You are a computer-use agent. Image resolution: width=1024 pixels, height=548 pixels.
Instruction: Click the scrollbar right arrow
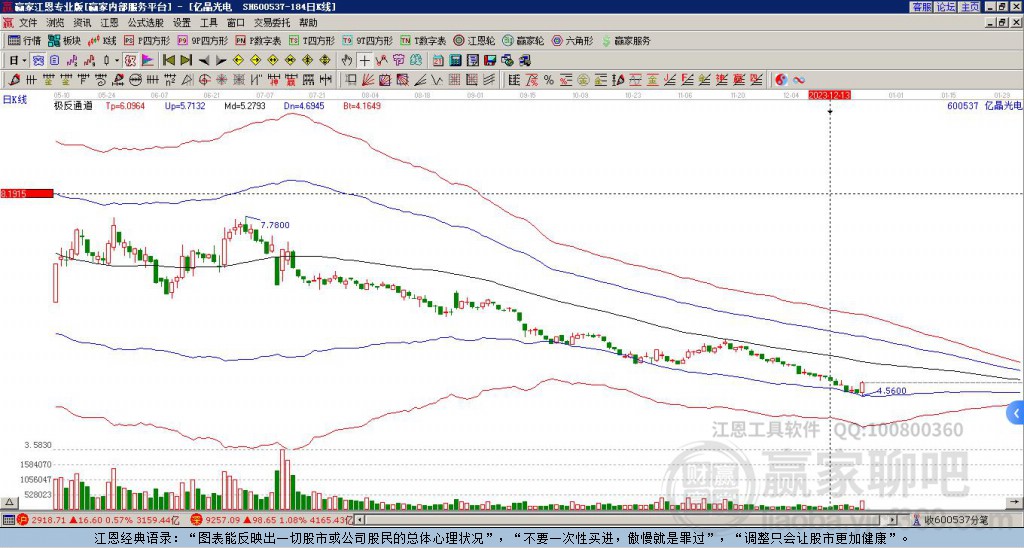click(x=893, y=520)
